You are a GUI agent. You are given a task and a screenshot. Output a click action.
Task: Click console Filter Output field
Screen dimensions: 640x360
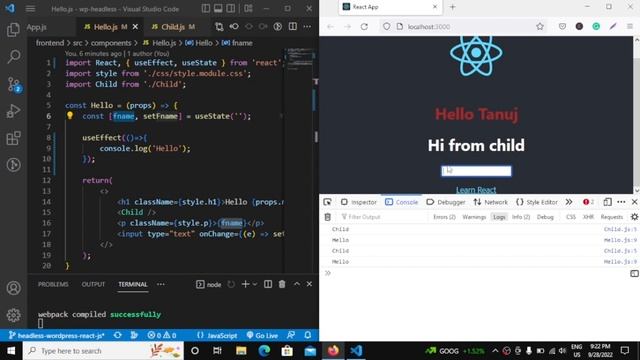pos(383,217)
